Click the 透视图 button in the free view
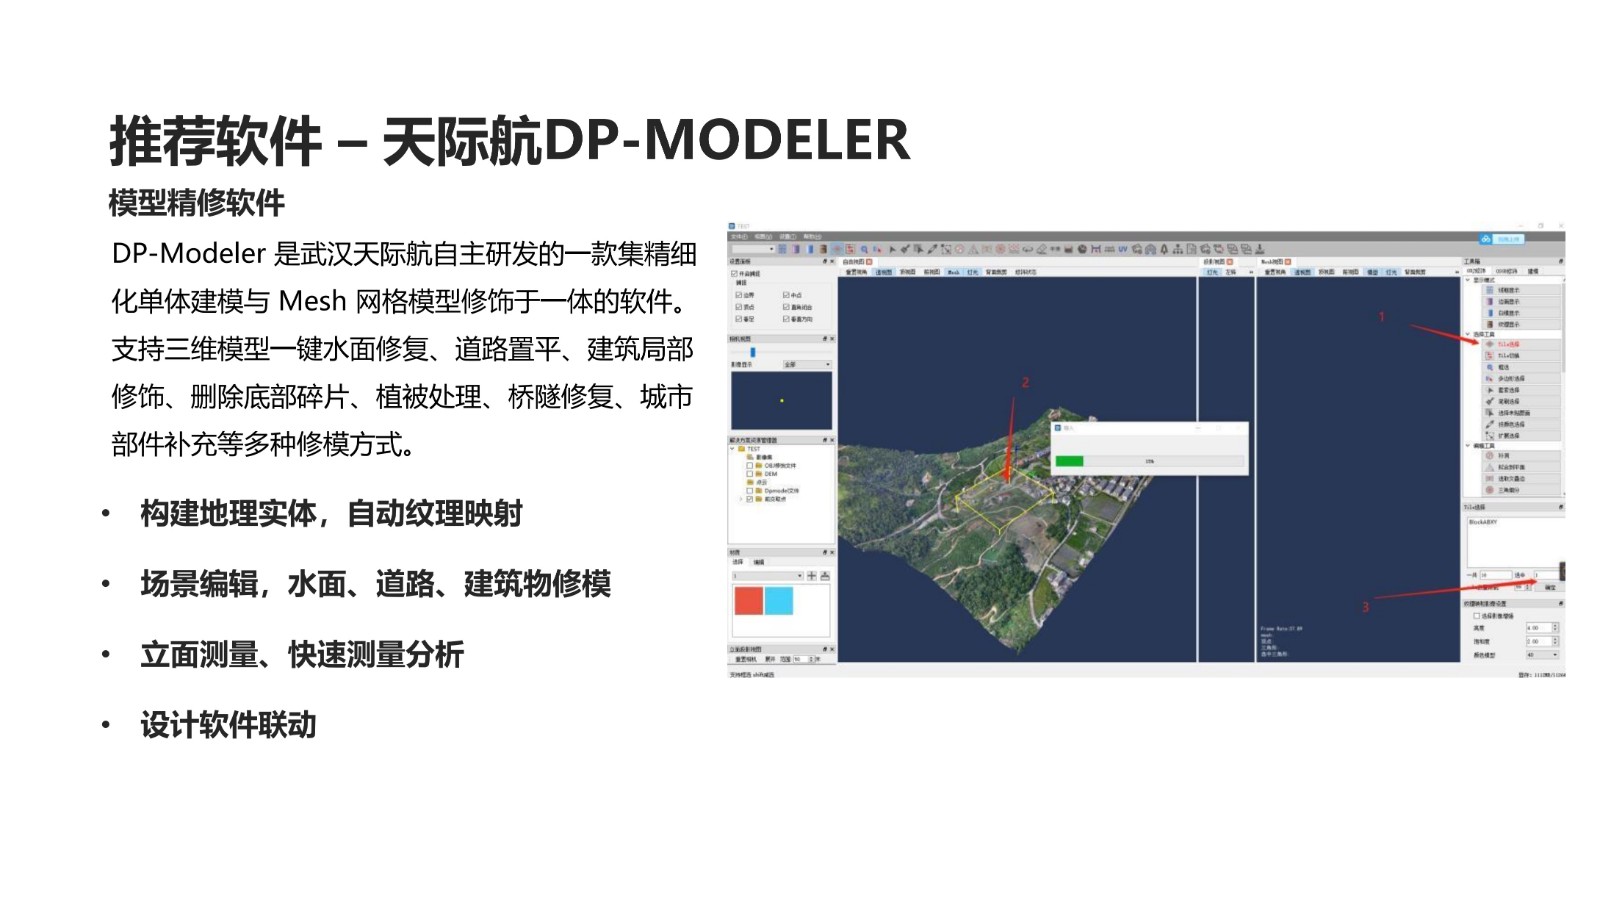Screen dimensions: 1600x899 coord(883,272)
